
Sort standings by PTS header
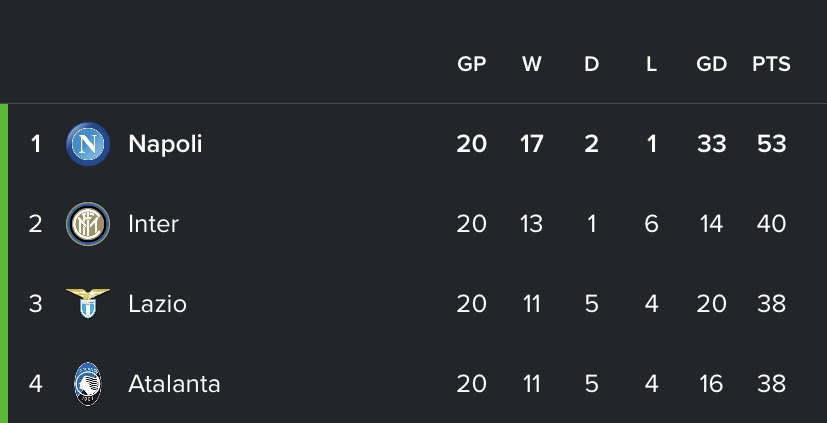771,64
